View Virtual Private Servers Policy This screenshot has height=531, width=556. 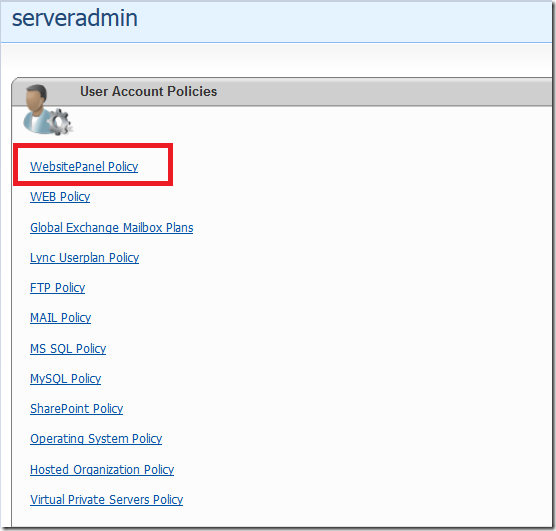[x=106, y=500]
